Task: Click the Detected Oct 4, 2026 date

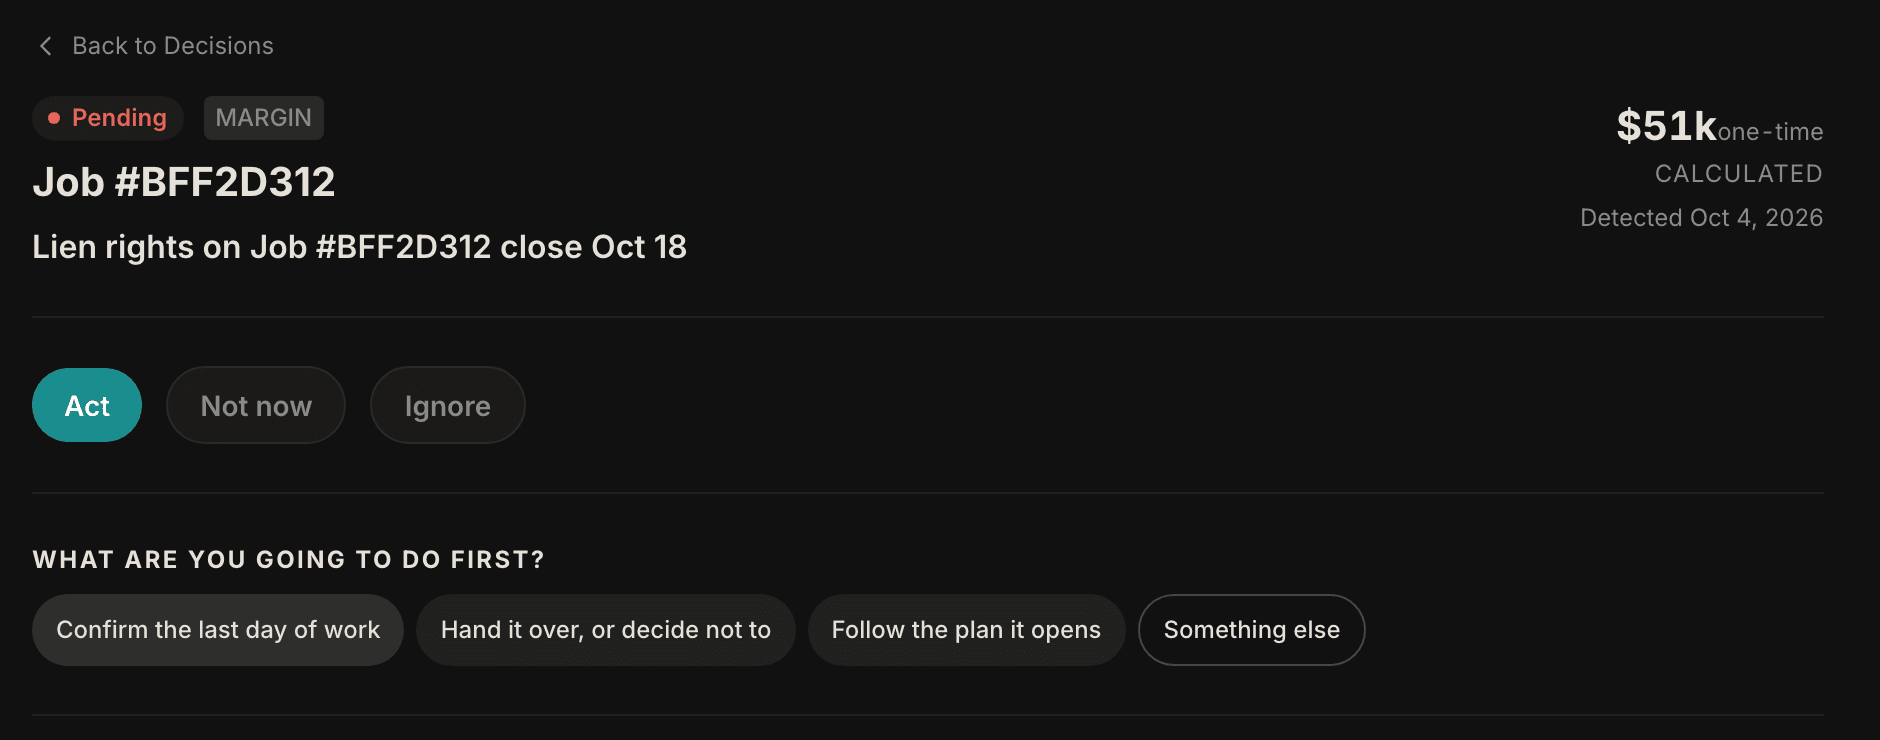Action: click(1702, 218)
